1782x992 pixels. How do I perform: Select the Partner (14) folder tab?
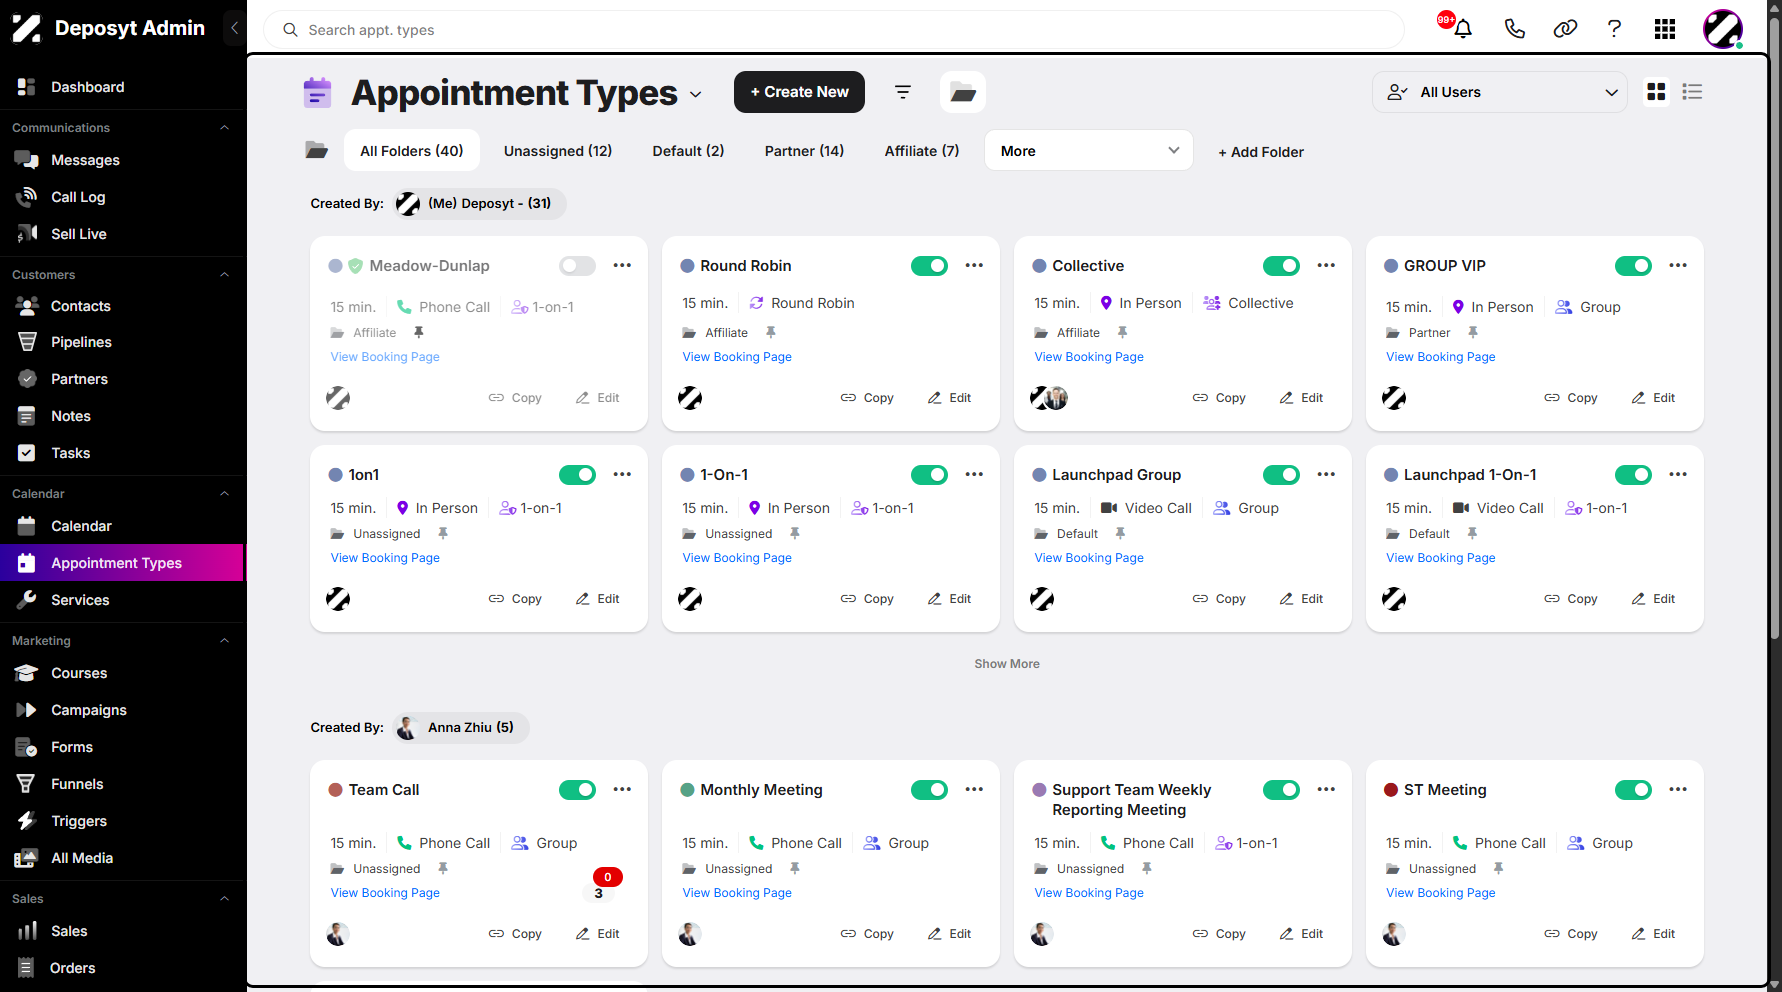pyautogui.click(x=804, y=151)
